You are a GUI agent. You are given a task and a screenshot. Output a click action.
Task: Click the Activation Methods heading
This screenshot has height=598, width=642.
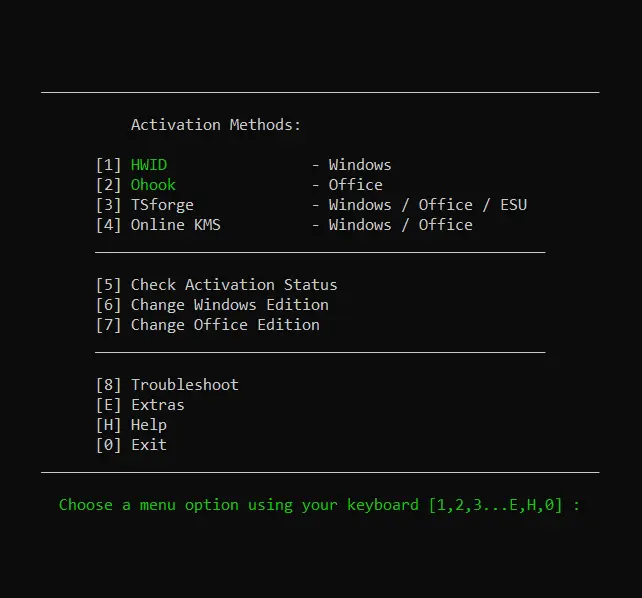click(216, 125)
